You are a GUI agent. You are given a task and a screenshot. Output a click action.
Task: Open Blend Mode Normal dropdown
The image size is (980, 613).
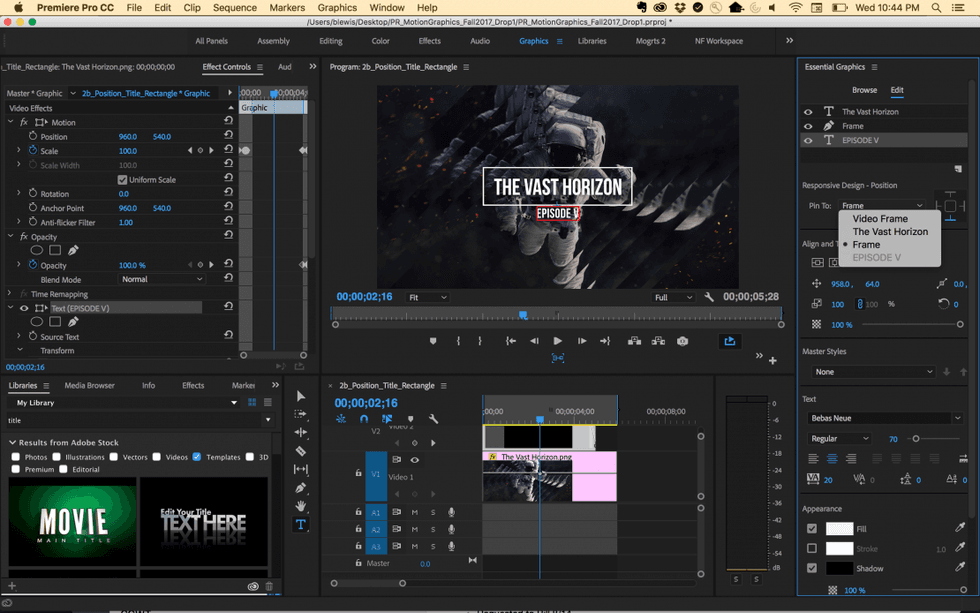161,279
